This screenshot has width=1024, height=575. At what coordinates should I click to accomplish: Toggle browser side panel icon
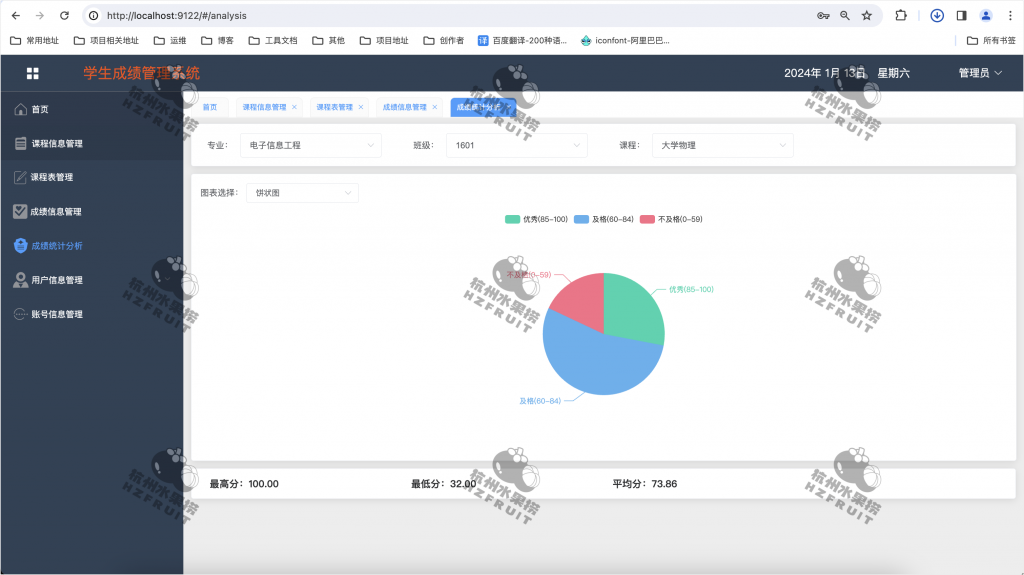[961, 16]
